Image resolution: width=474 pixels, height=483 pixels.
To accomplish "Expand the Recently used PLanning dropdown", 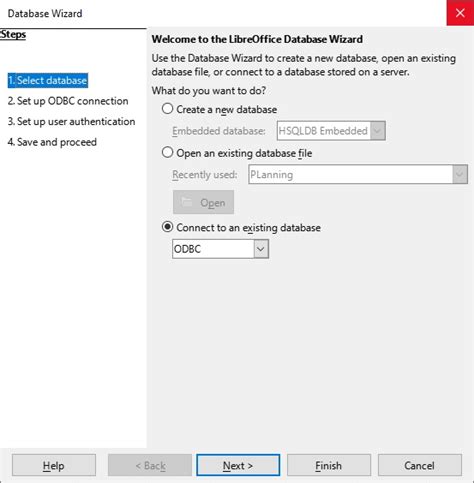I will point(460,174).
